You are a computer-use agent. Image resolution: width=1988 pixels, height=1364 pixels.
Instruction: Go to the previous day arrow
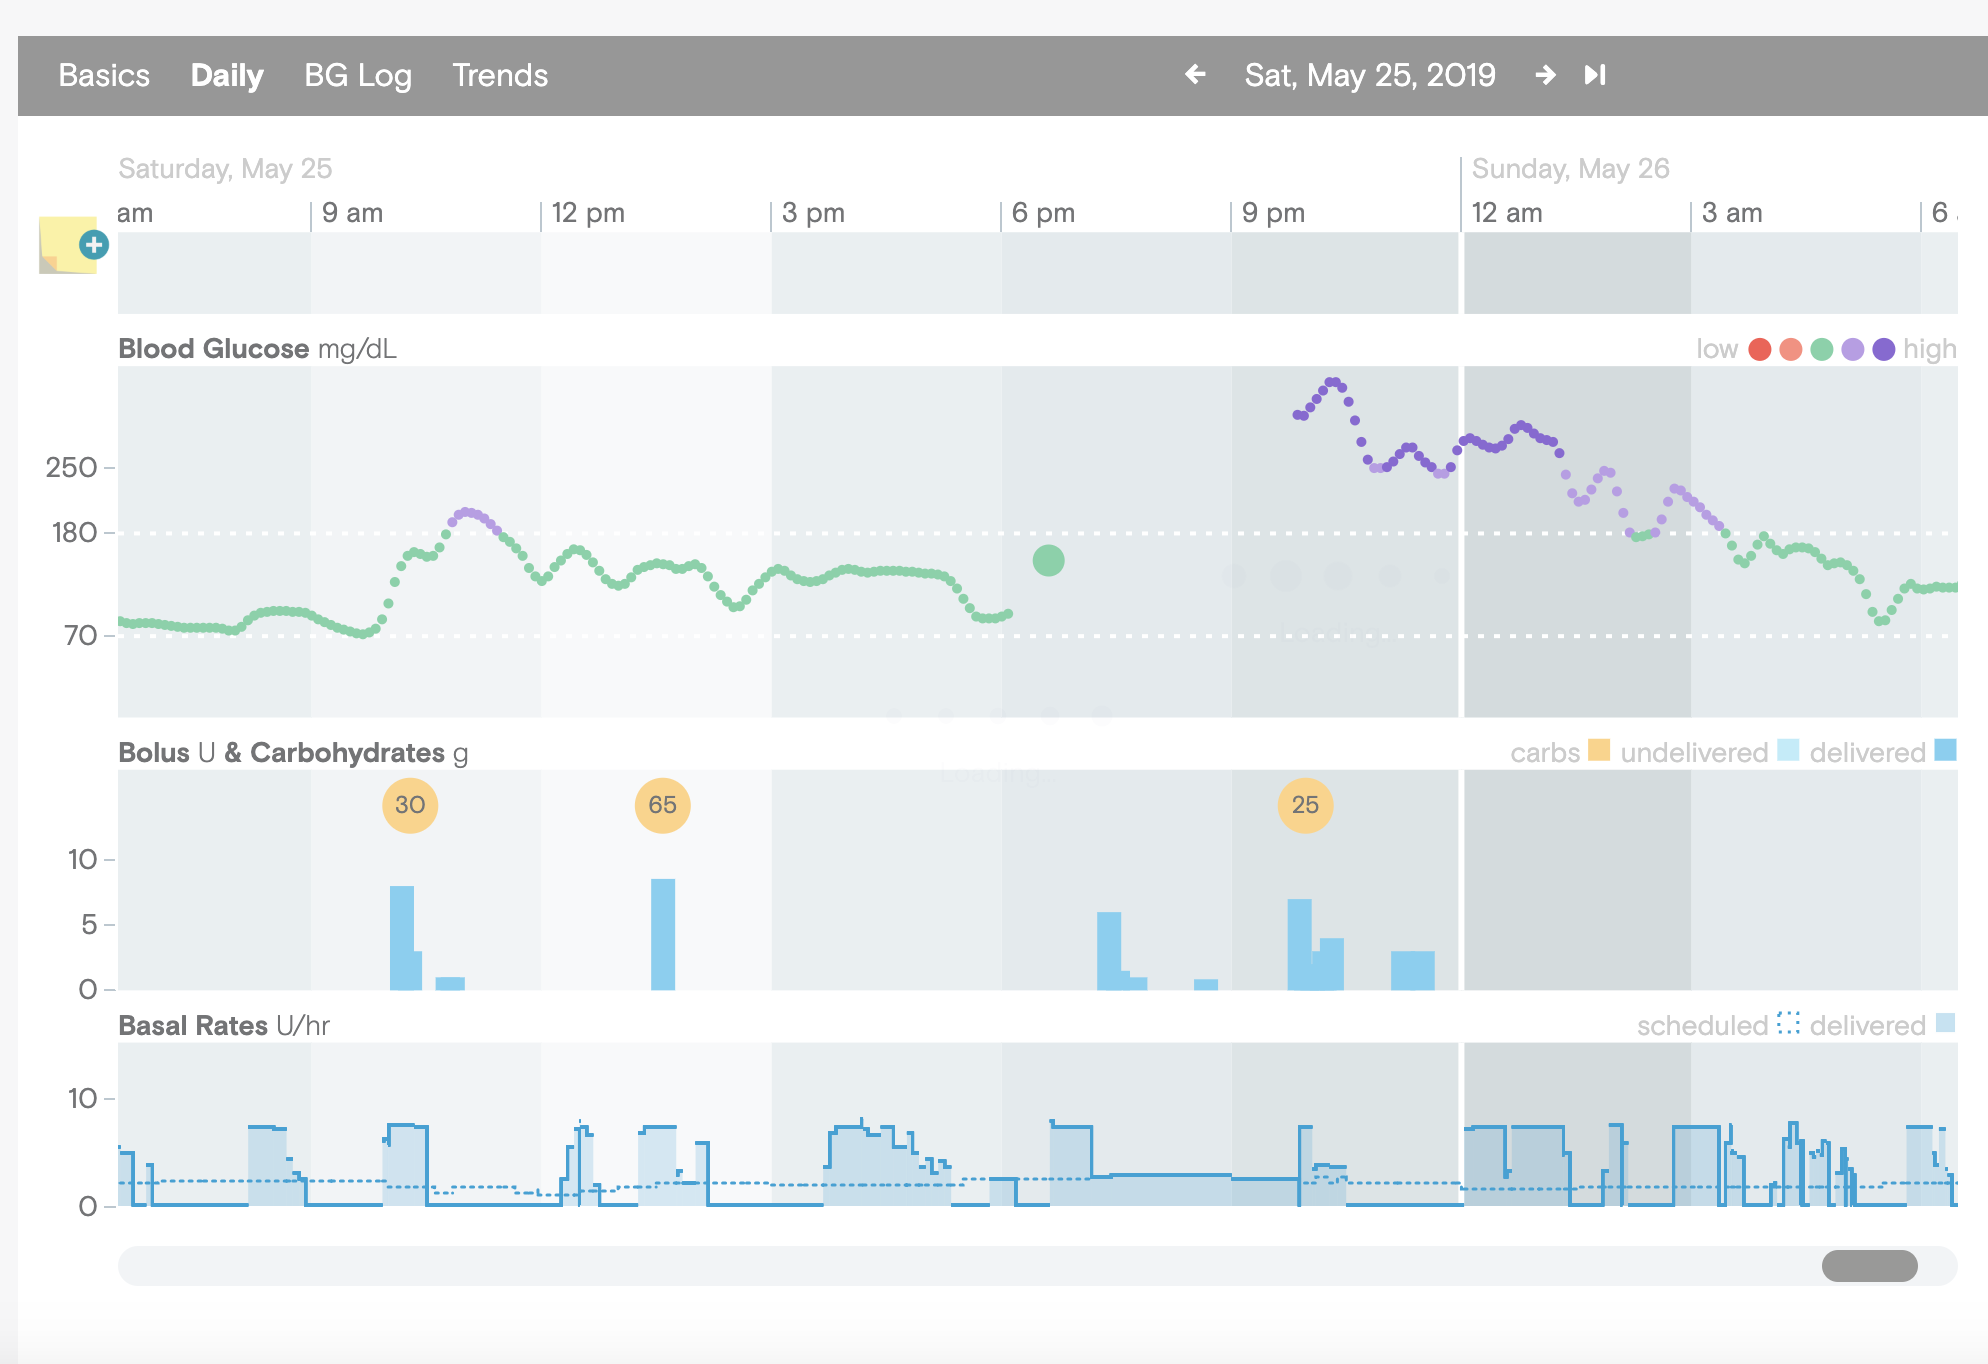click(1195, 75)
